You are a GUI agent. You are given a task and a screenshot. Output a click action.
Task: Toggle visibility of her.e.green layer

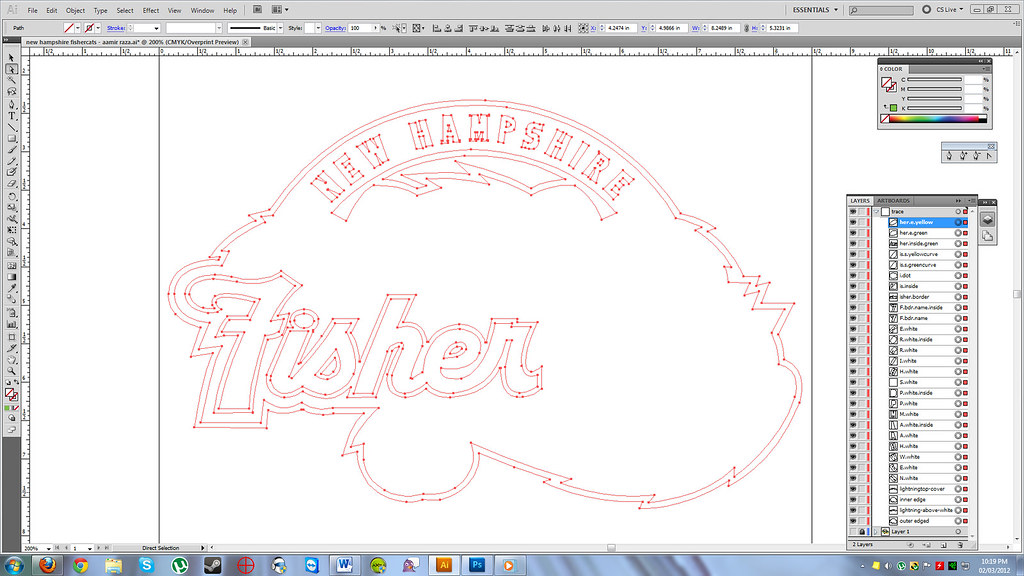[x=853, y=233]
